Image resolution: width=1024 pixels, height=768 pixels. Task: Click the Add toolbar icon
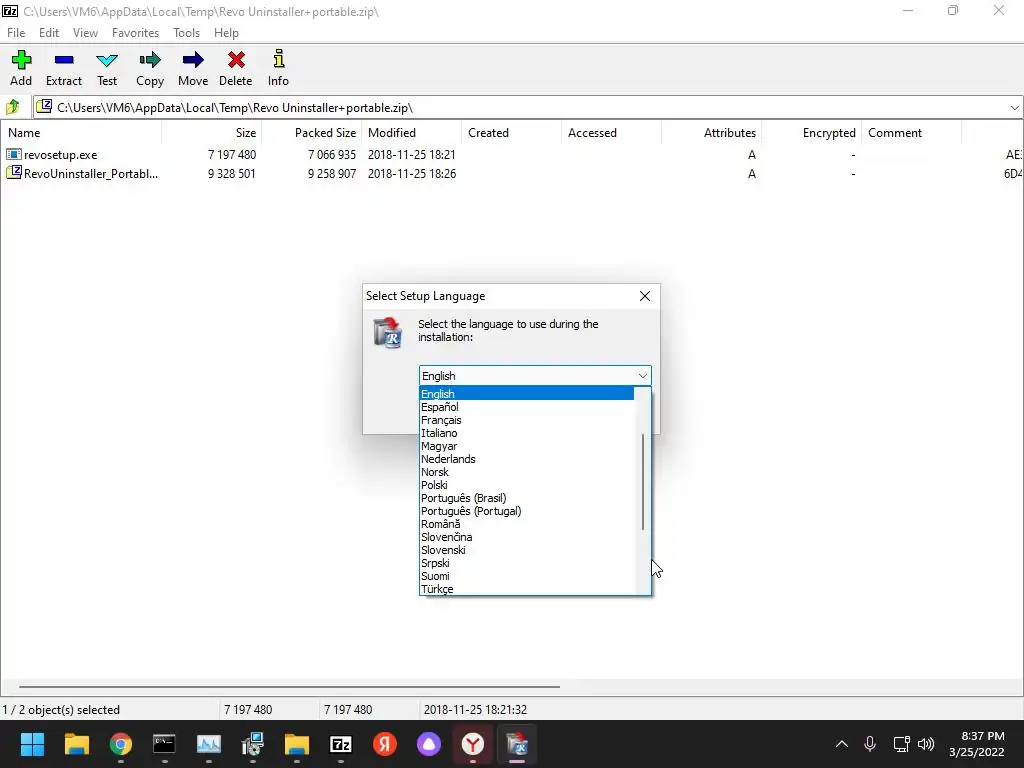point(21,61)
